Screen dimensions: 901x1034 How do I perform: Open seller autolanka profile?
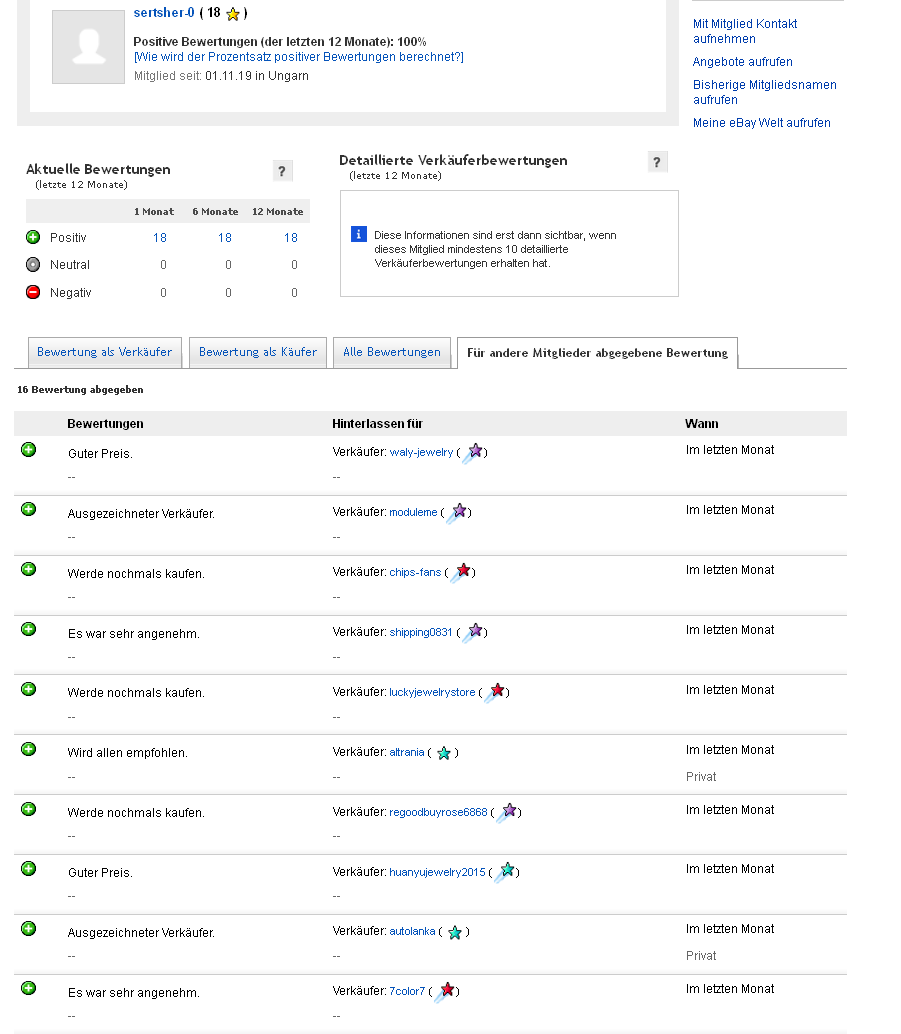[x=412, y=932]
